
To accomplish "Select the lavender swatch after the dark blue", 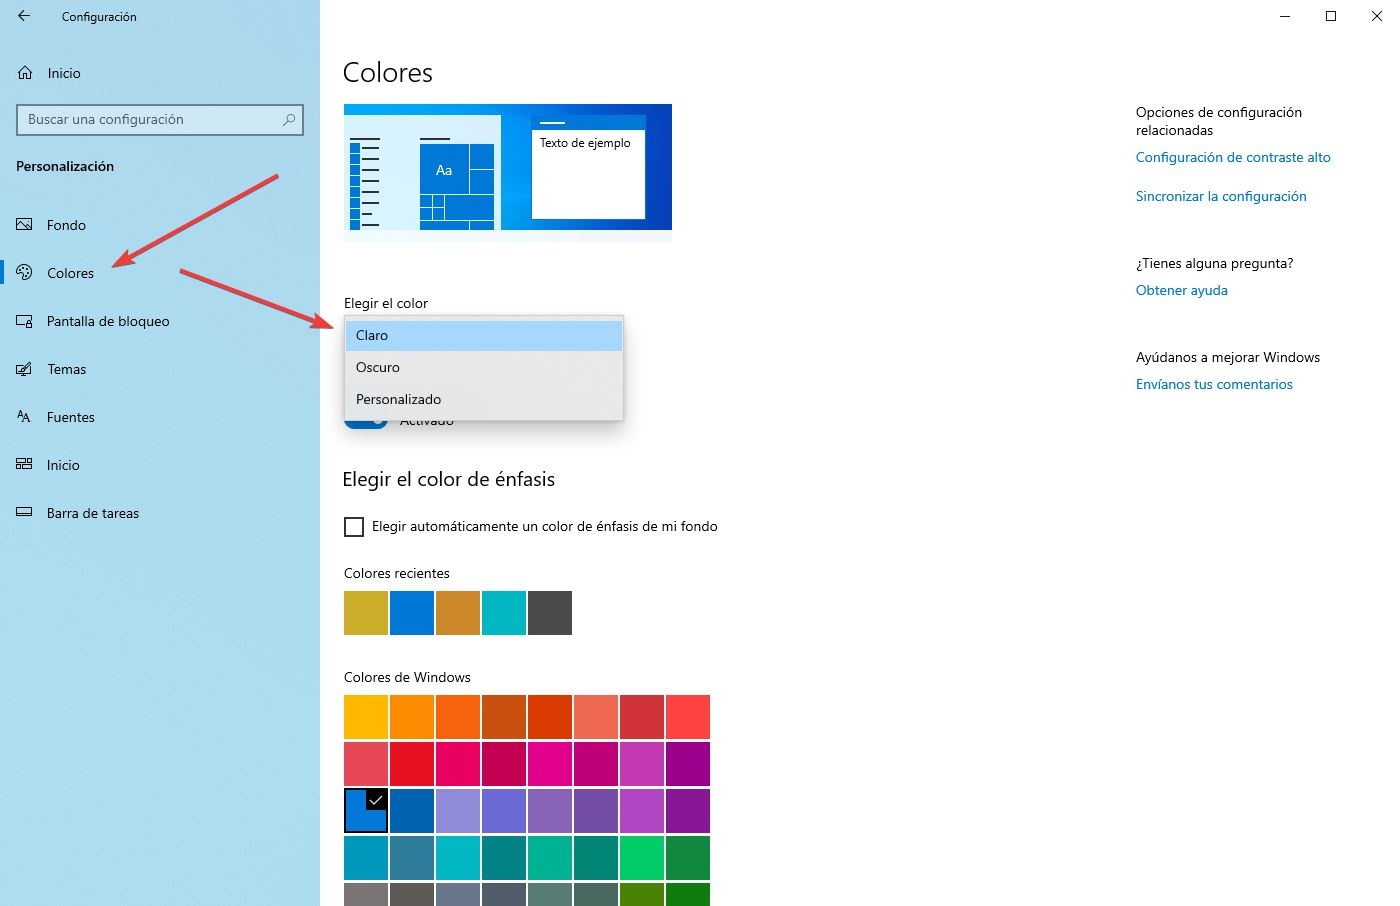I will coord(458,811).
